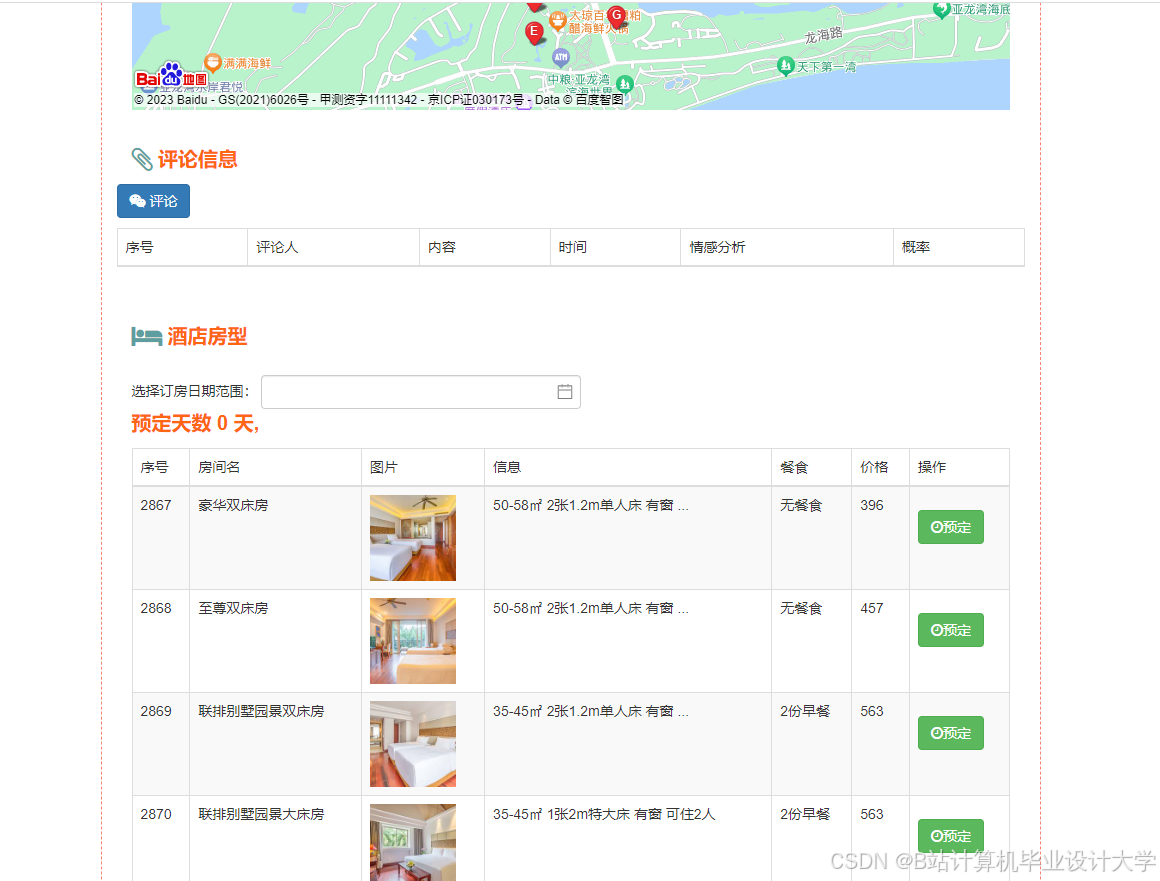1160x881 pixels.
Task: Open the calendar icon in the date field
Action: (565, 392)
